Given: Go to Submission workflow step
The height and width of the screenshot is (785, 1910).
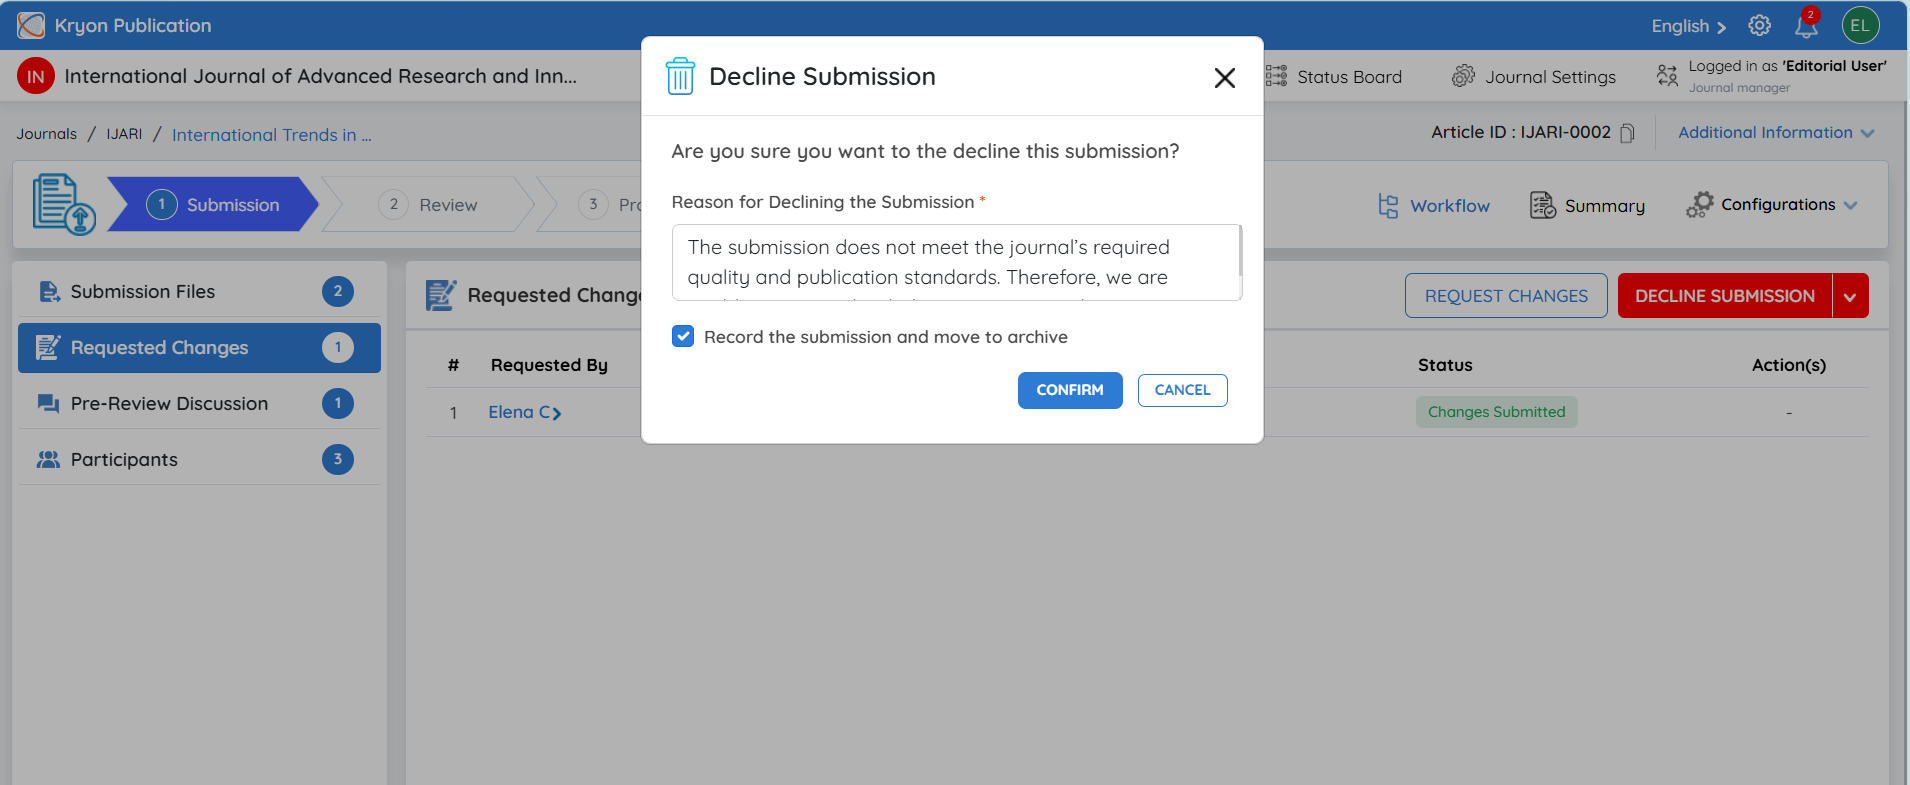Looking at the screenshot, I should tap(213, 204).
